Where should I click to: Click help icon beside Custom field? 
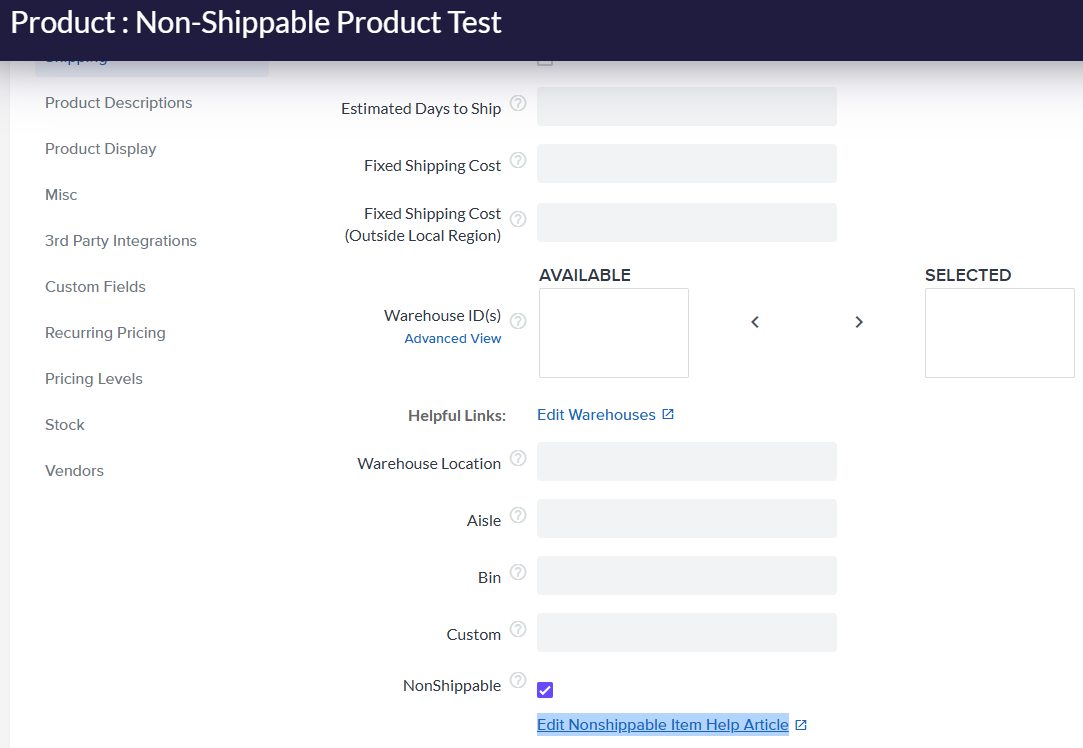click(x=518, y=629)
